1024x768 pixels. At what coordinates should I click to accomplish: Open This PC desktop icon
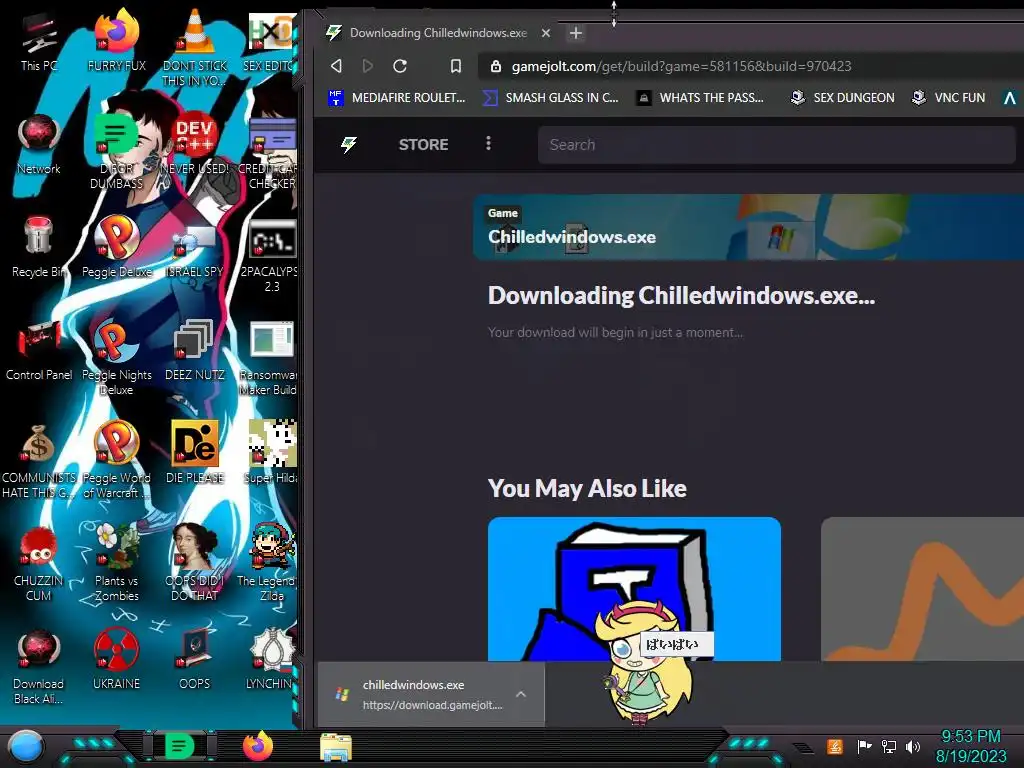pyautogui.click(x=39, y=42)
